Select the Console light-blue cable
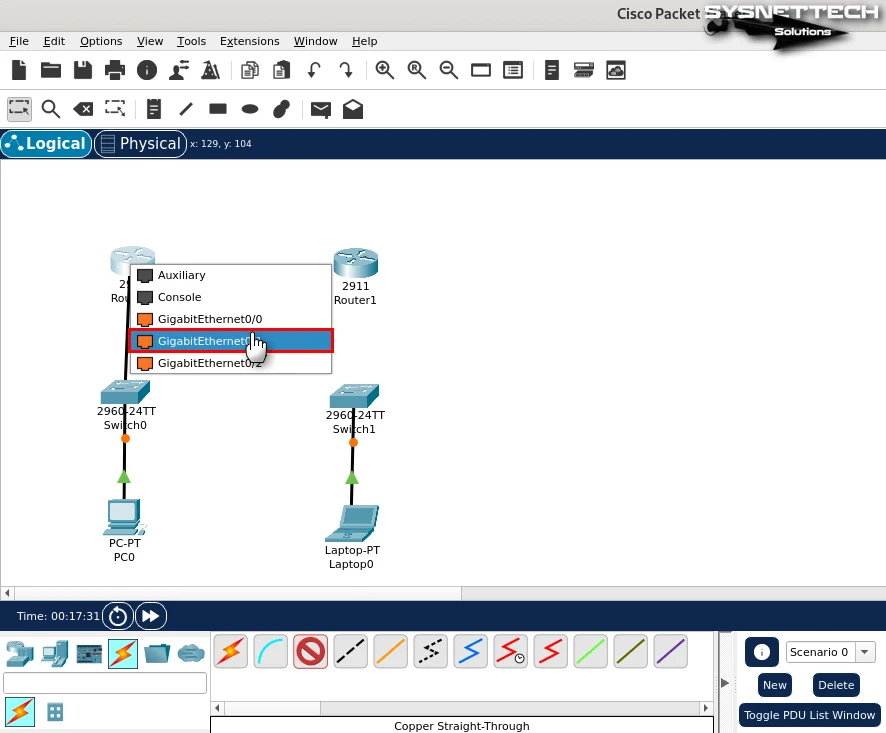 pos(270,652)
